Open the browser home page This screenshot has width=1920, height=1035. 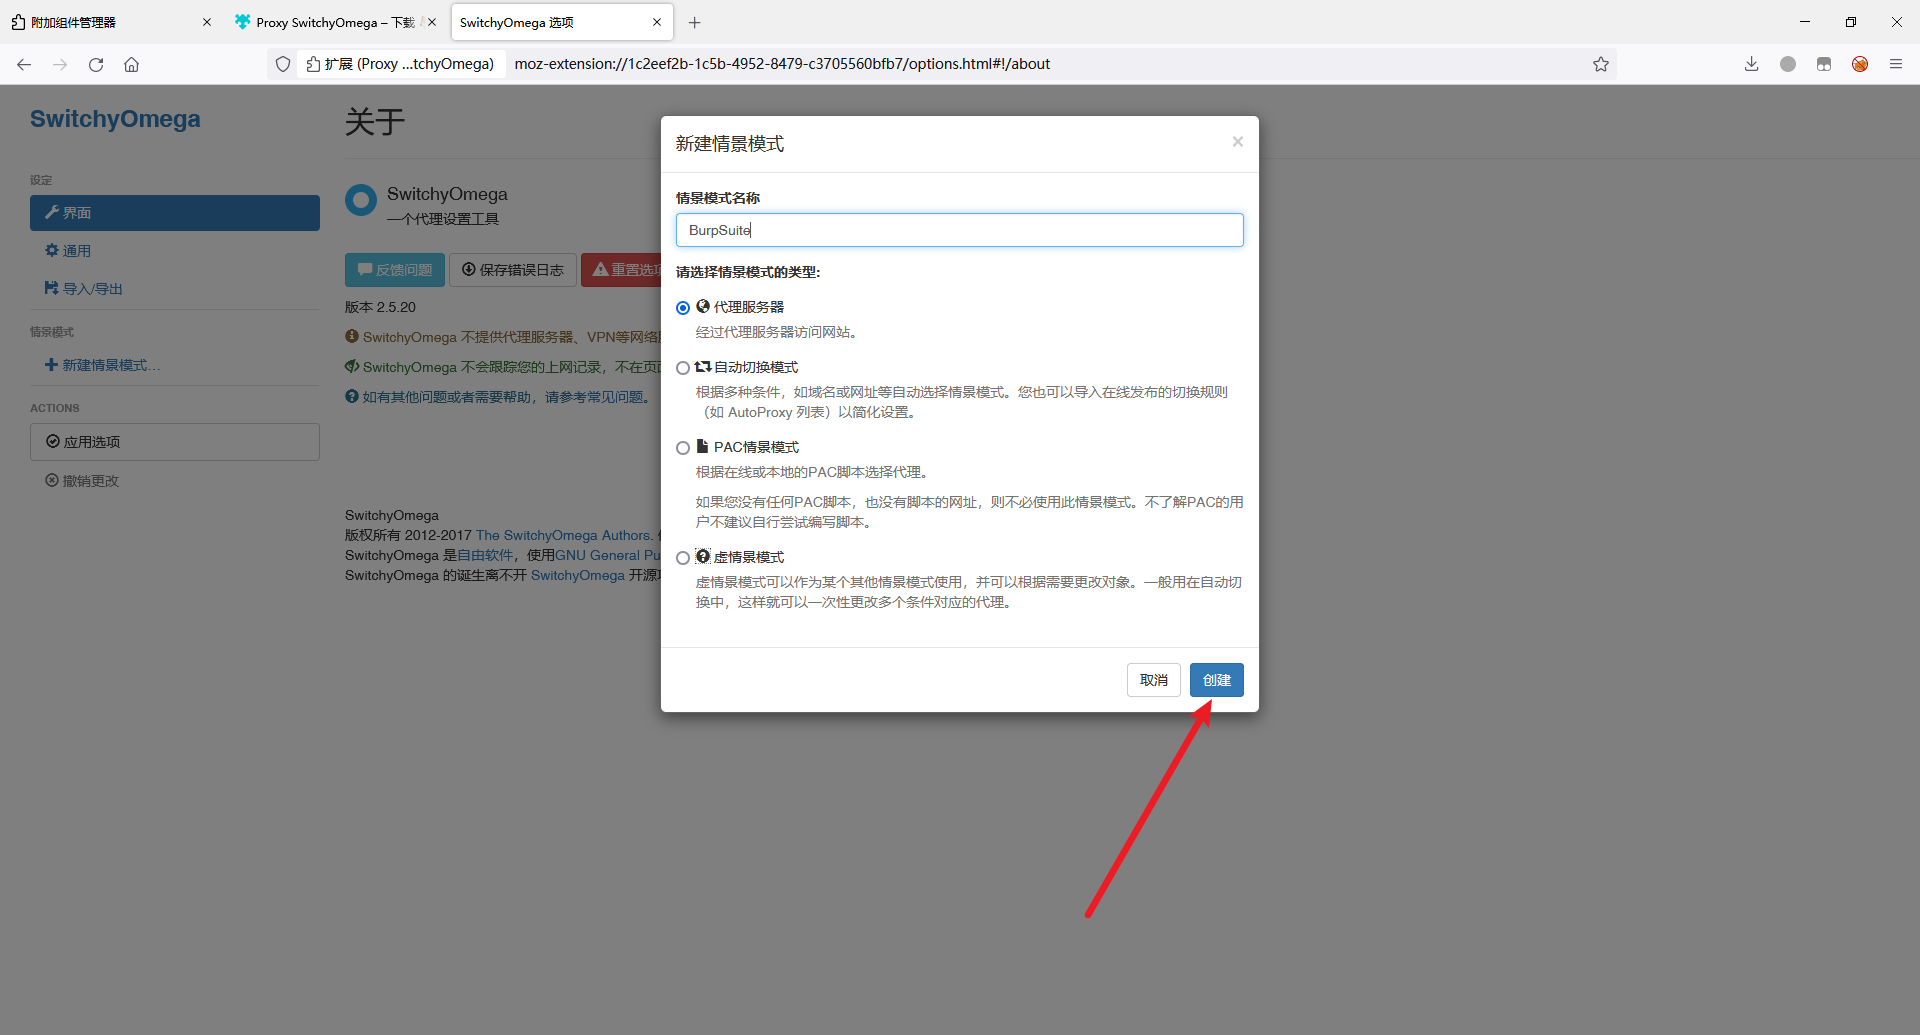coord(131,64)
